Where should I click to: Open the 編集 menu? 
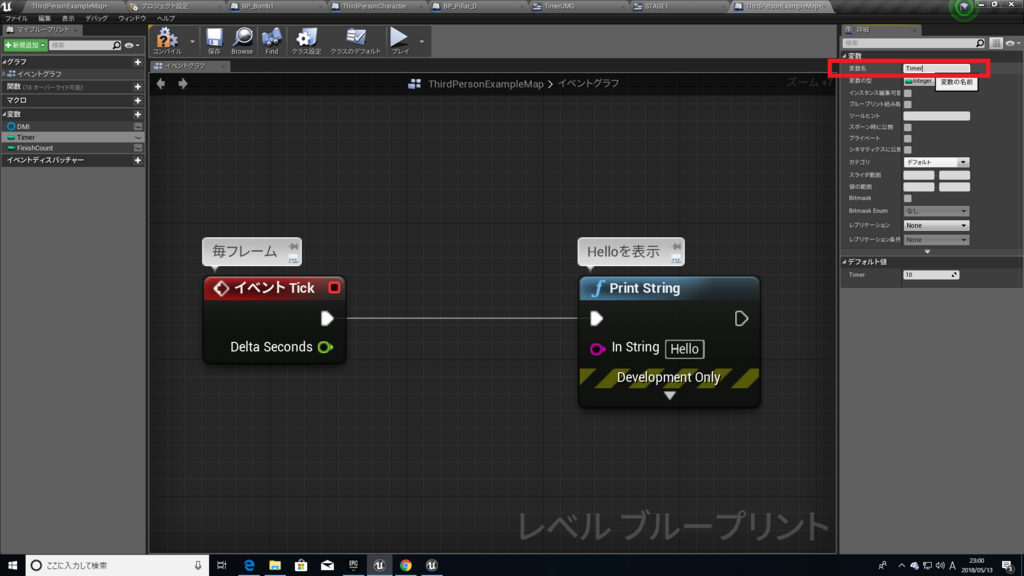(x=44, y=18)
